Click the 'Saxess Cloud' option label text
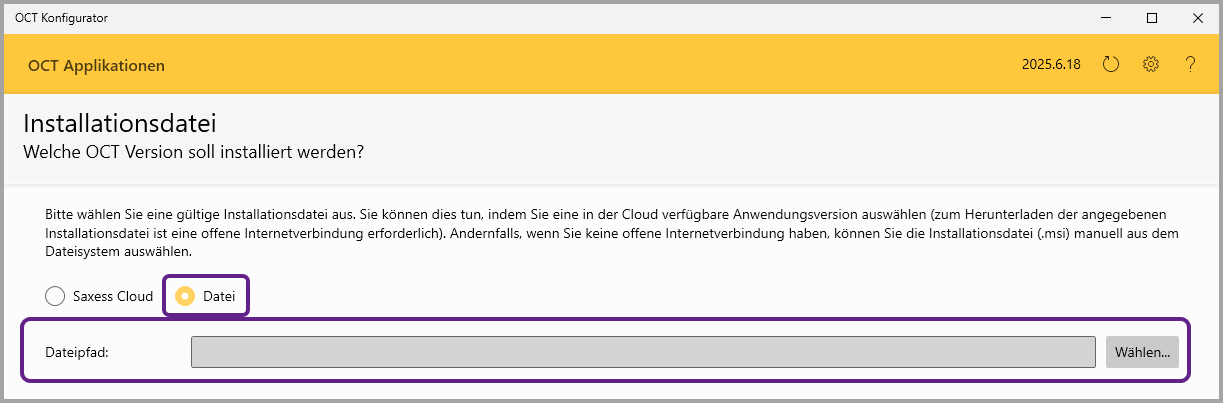Screen dimensions: 1223x403 113,297
